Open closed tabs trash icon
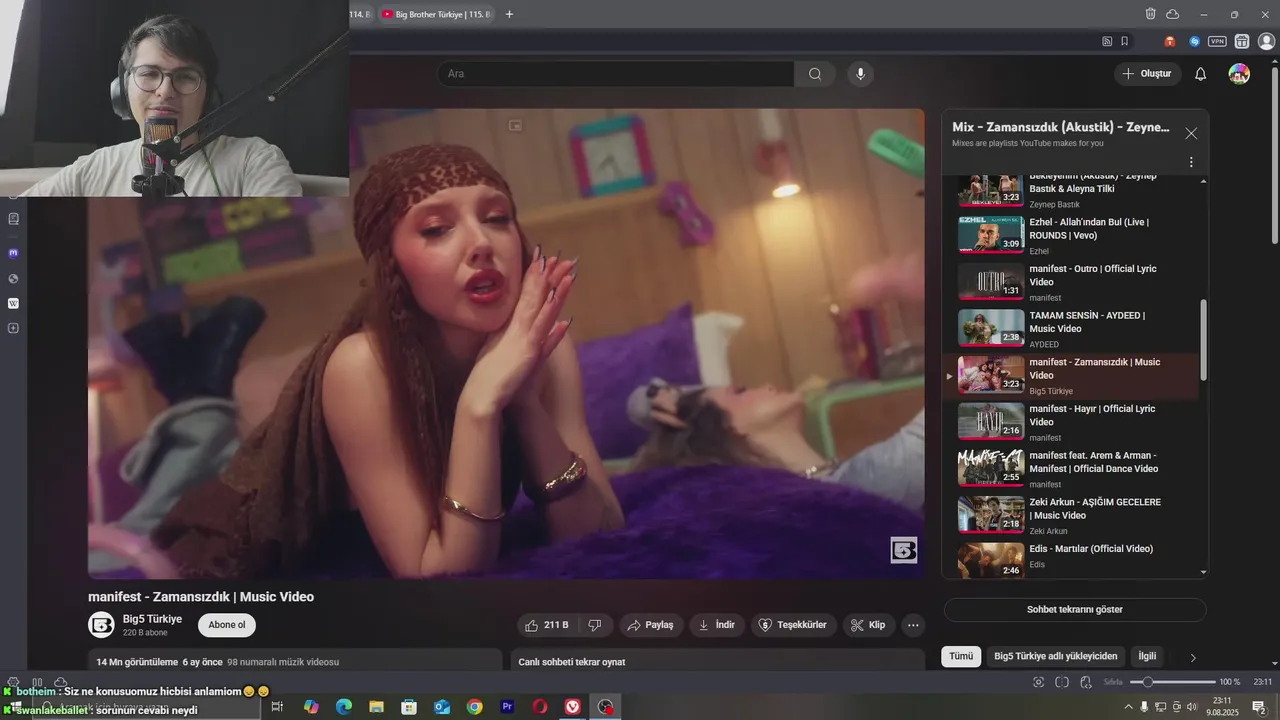The image size is (1280, 720). click(x=1150, y=14)
